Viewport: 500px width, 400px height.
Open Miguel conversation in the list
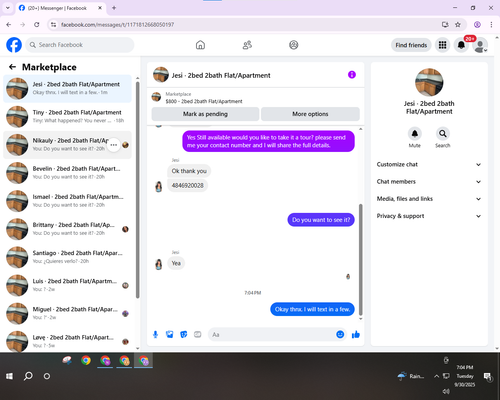coord(67,313)
